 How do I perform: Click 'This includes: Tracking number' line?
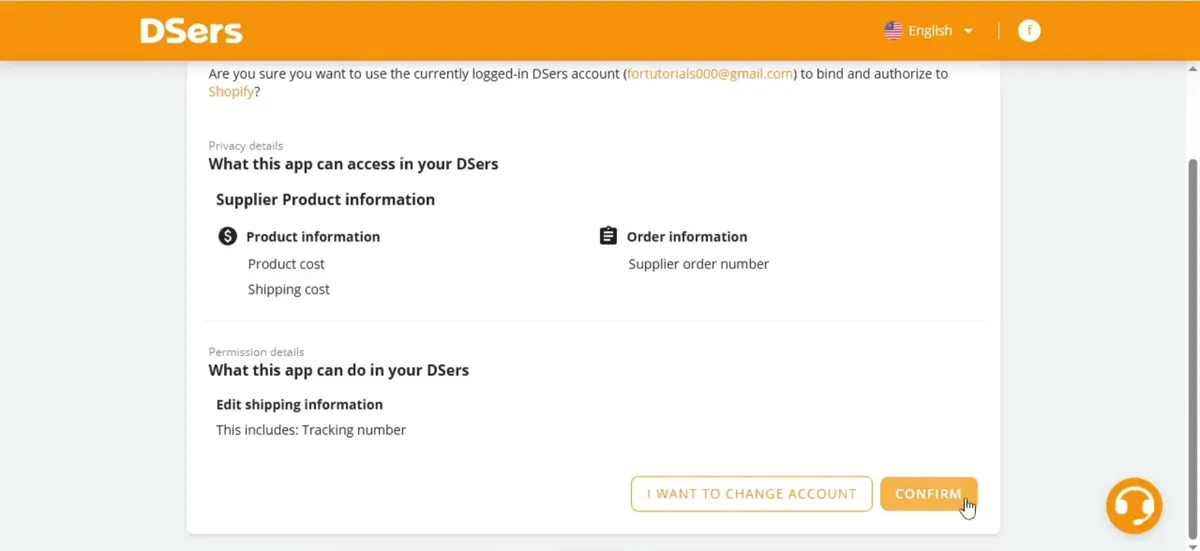point(311,430)
